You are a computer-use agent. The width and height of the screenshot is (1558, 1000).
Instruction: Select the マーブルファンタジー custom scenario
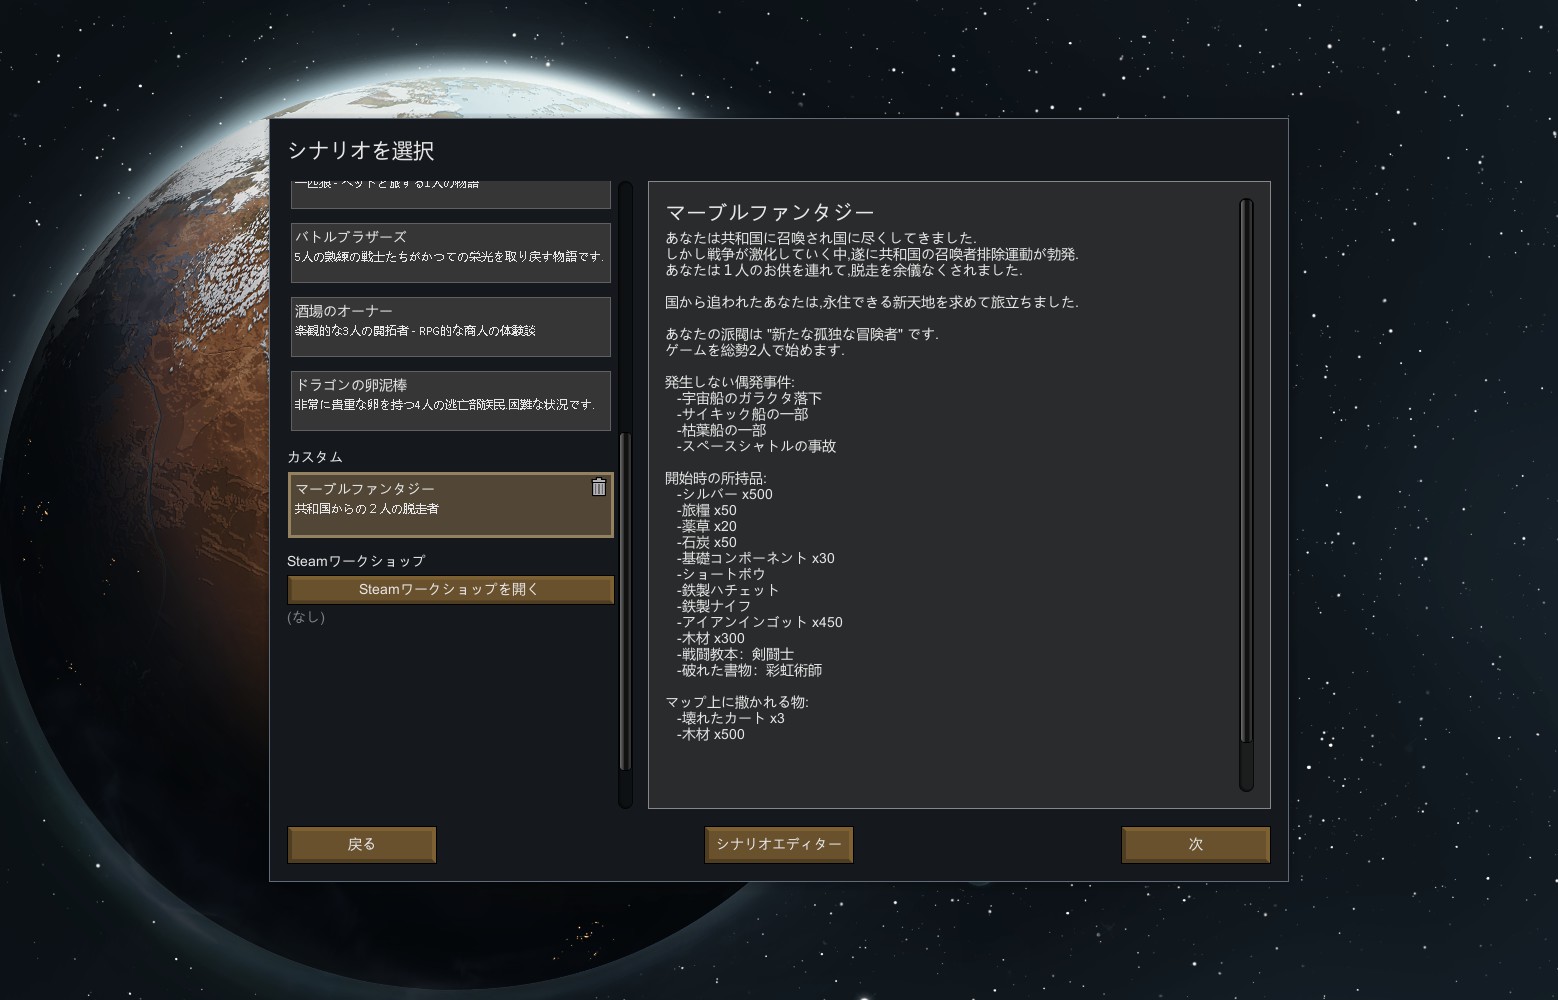pyautogui.click(x=451, y=505)
